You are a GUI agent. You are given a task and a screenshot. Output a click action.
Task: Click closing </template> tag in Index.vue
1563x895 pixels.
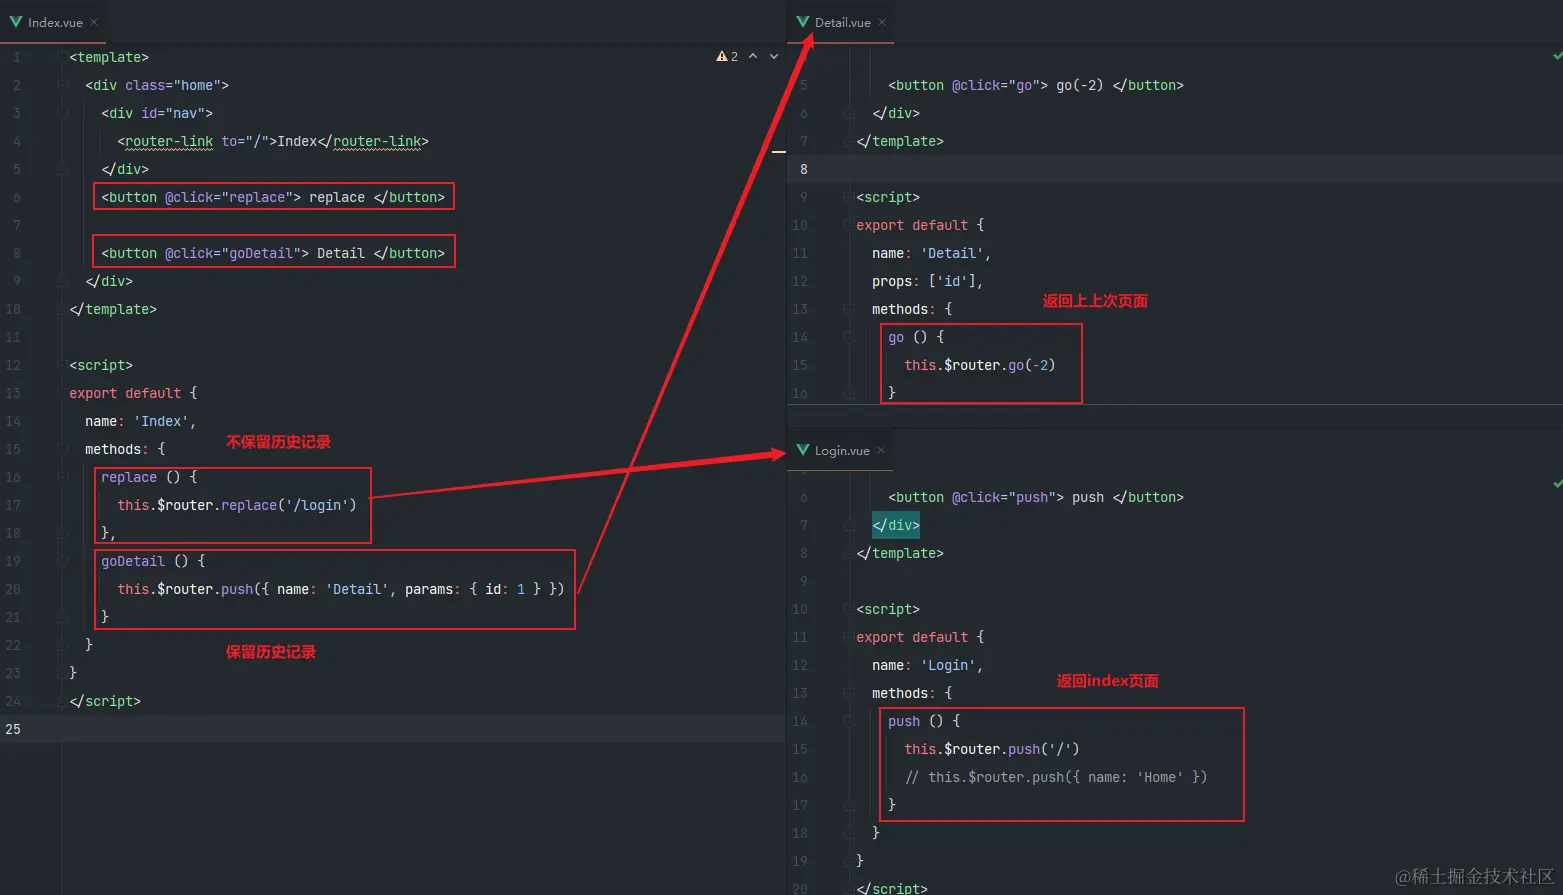113,309
